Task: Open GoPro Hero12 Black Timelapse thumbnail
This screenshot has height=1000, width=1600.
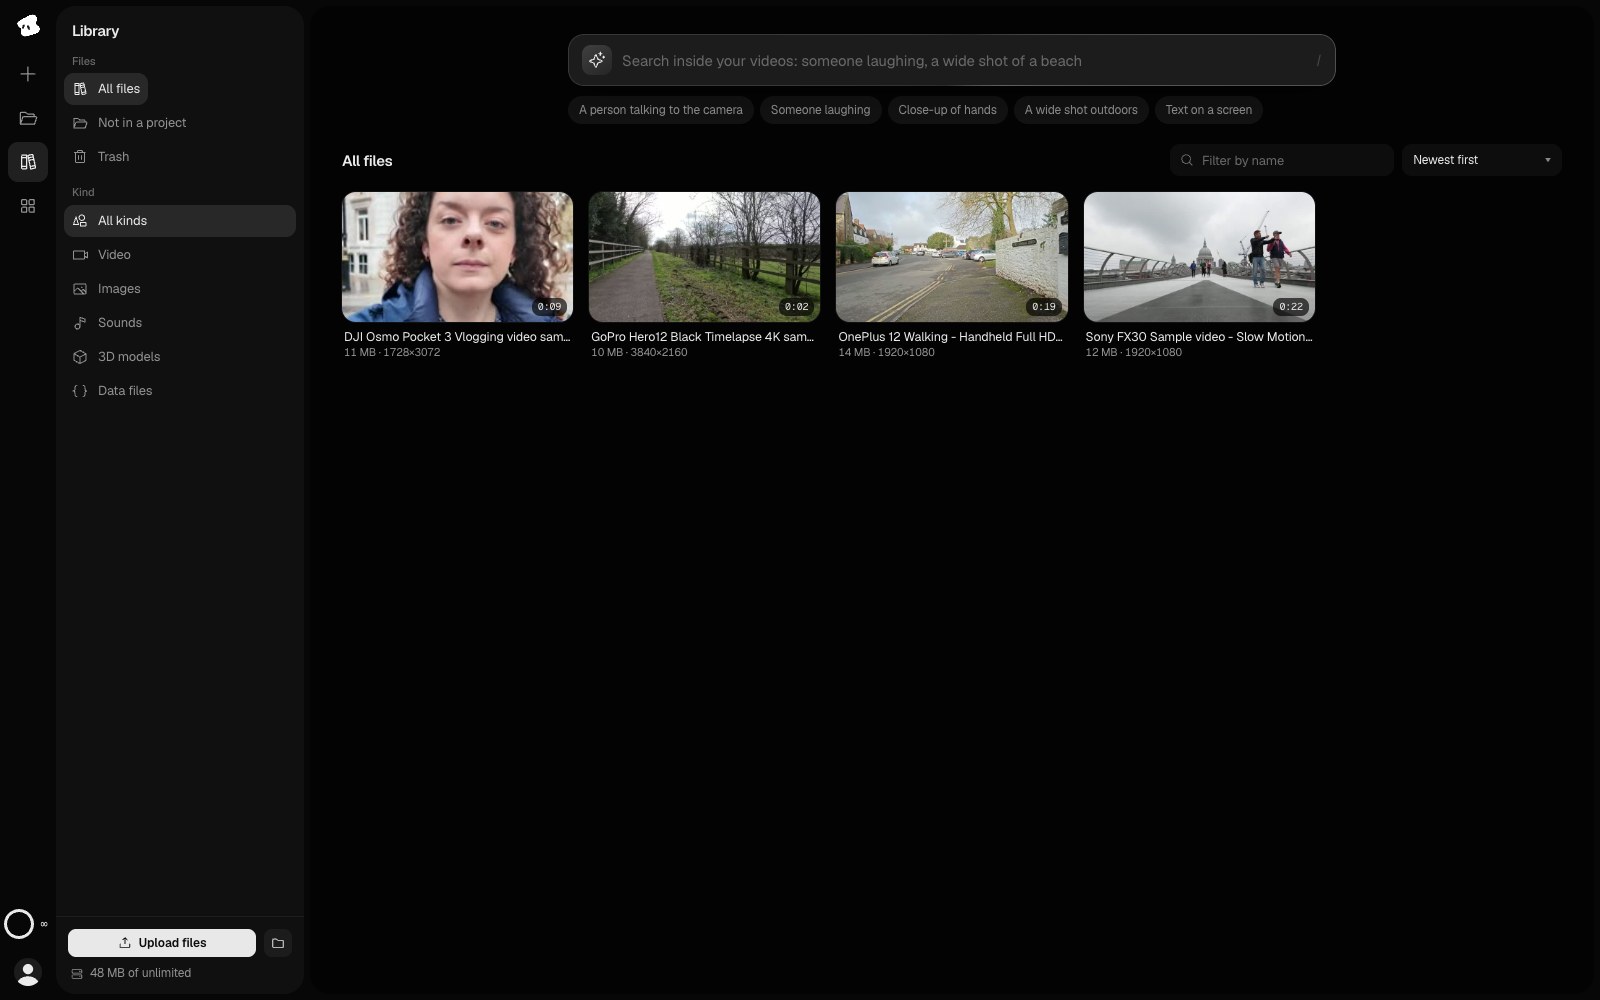Action: pyautogui.click(x=704, y=257)
